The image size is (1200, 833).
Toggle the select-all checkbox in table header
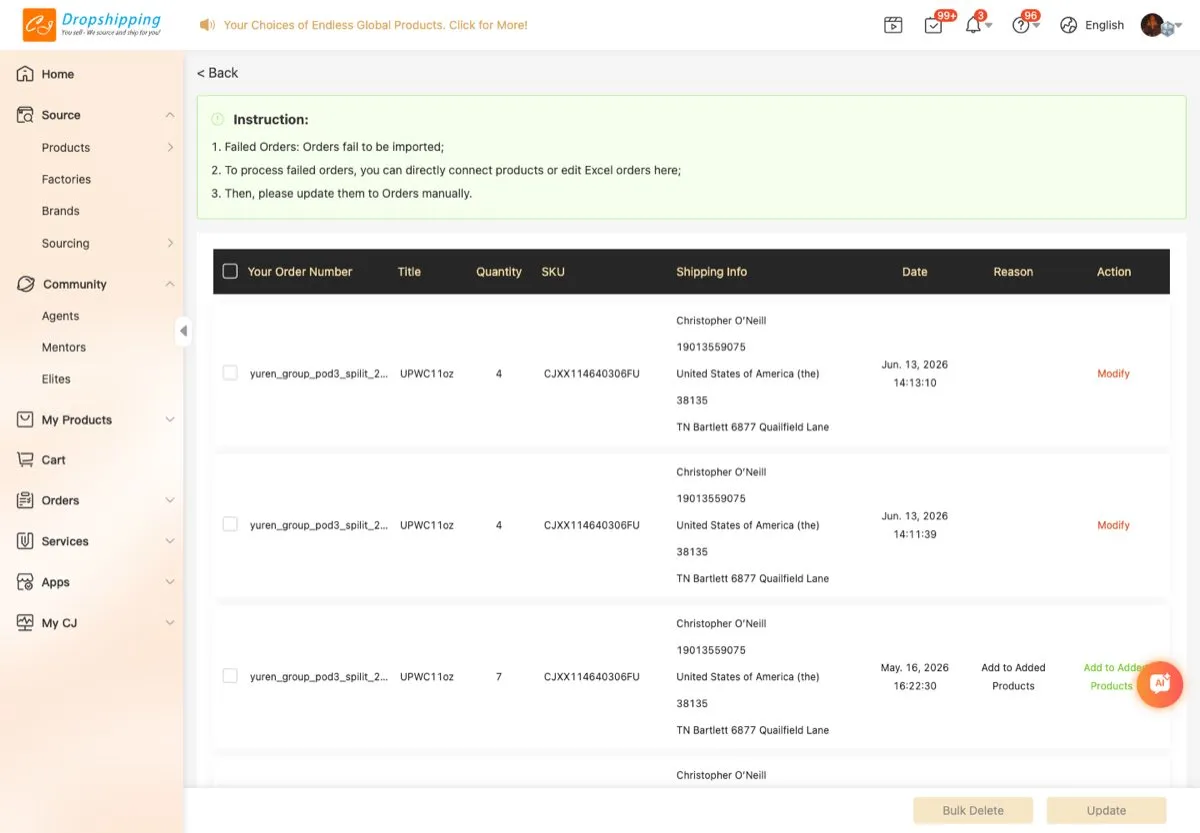point(230,271)
